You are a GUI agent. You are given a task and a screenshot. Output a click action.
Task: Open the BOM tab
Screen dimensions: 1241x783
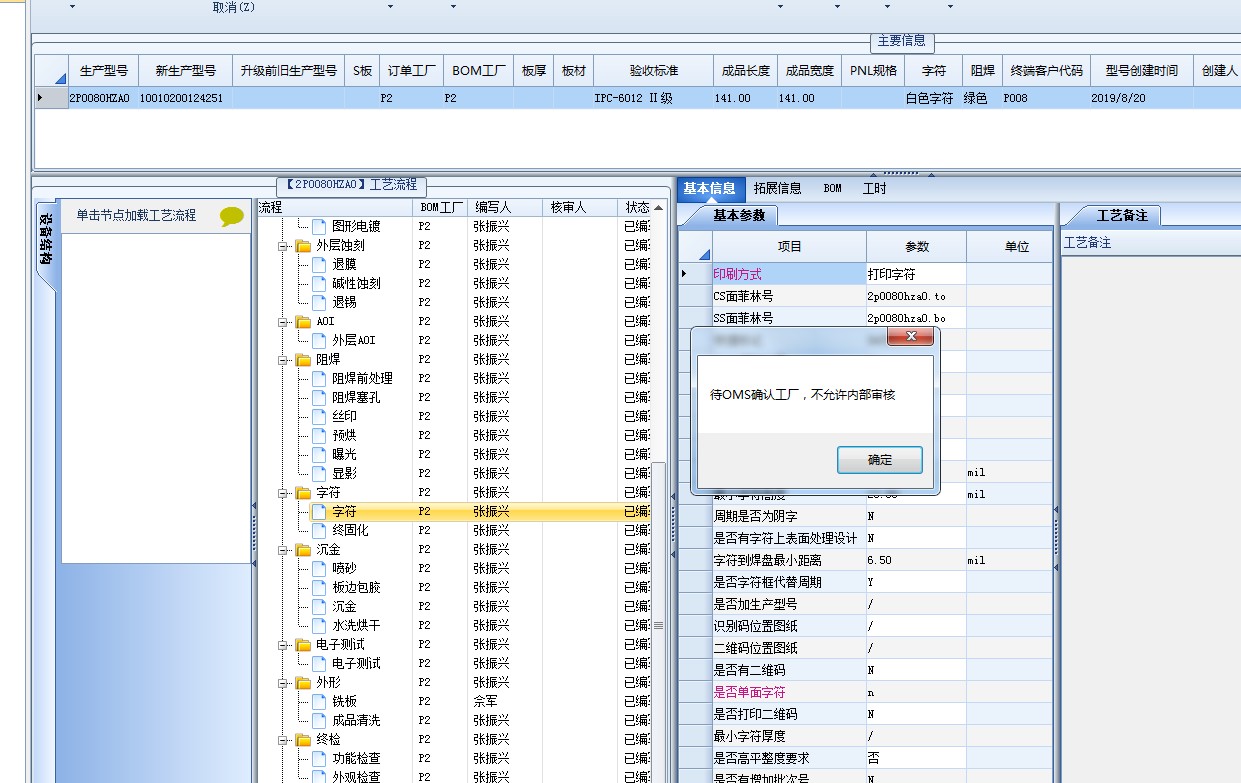pyautogui.click(x=832, y=188)
